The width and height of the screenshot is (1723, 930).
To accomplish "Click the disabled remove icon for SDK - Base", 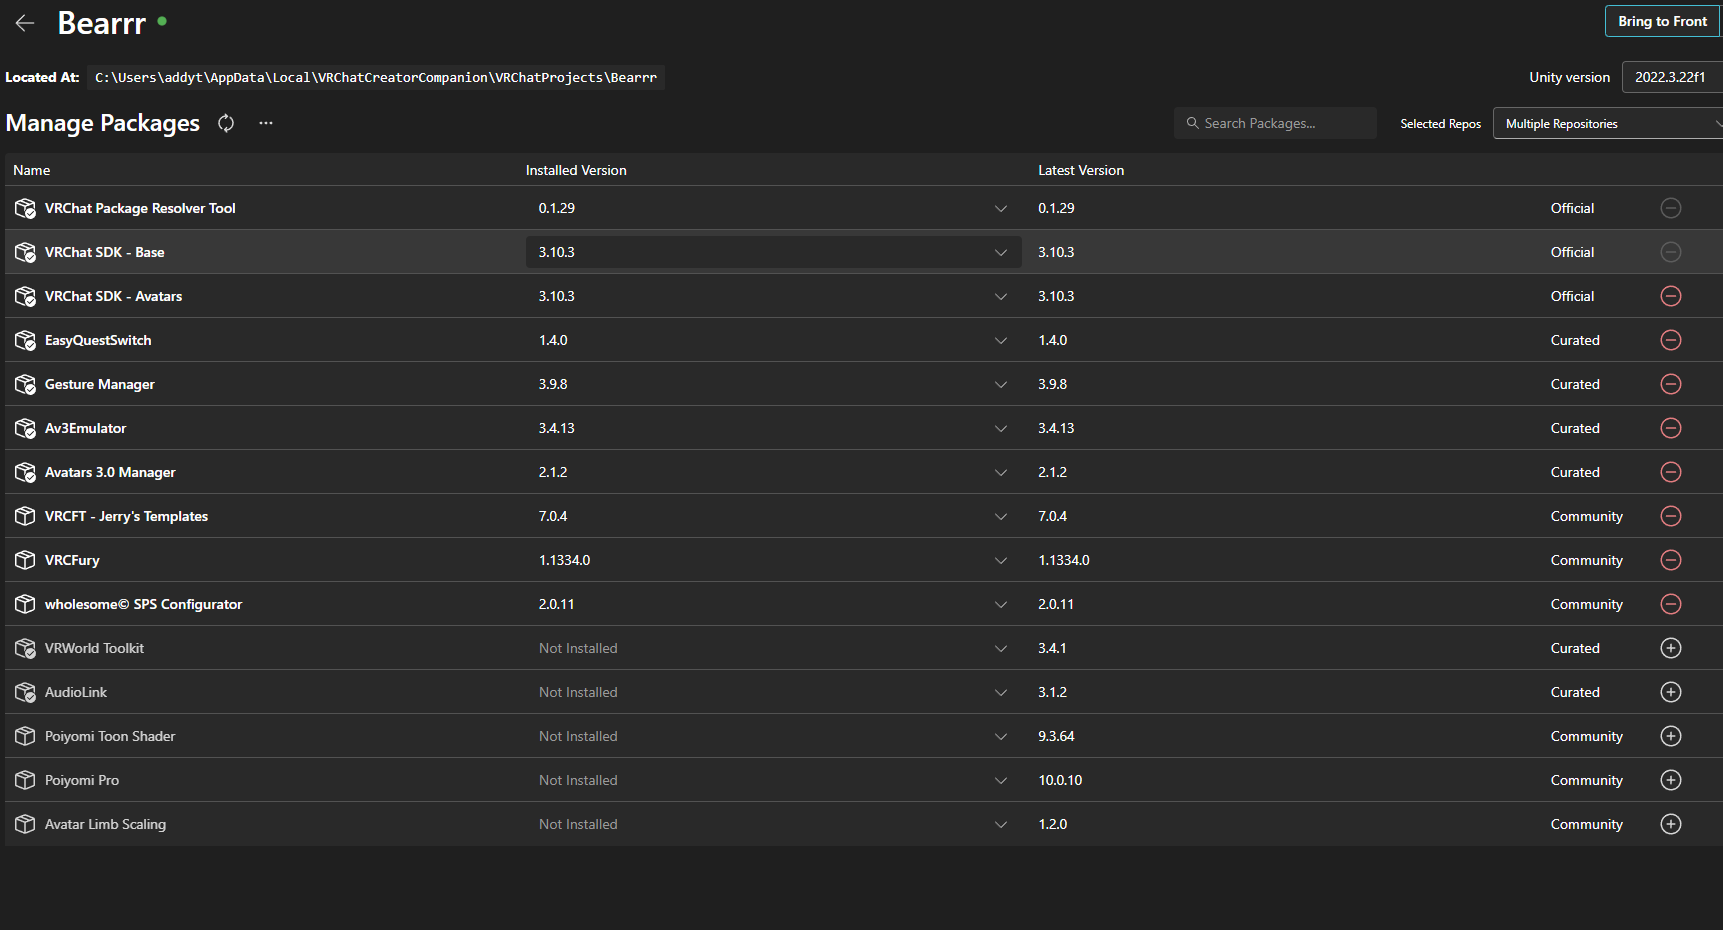I will (x=1670, y=252).
